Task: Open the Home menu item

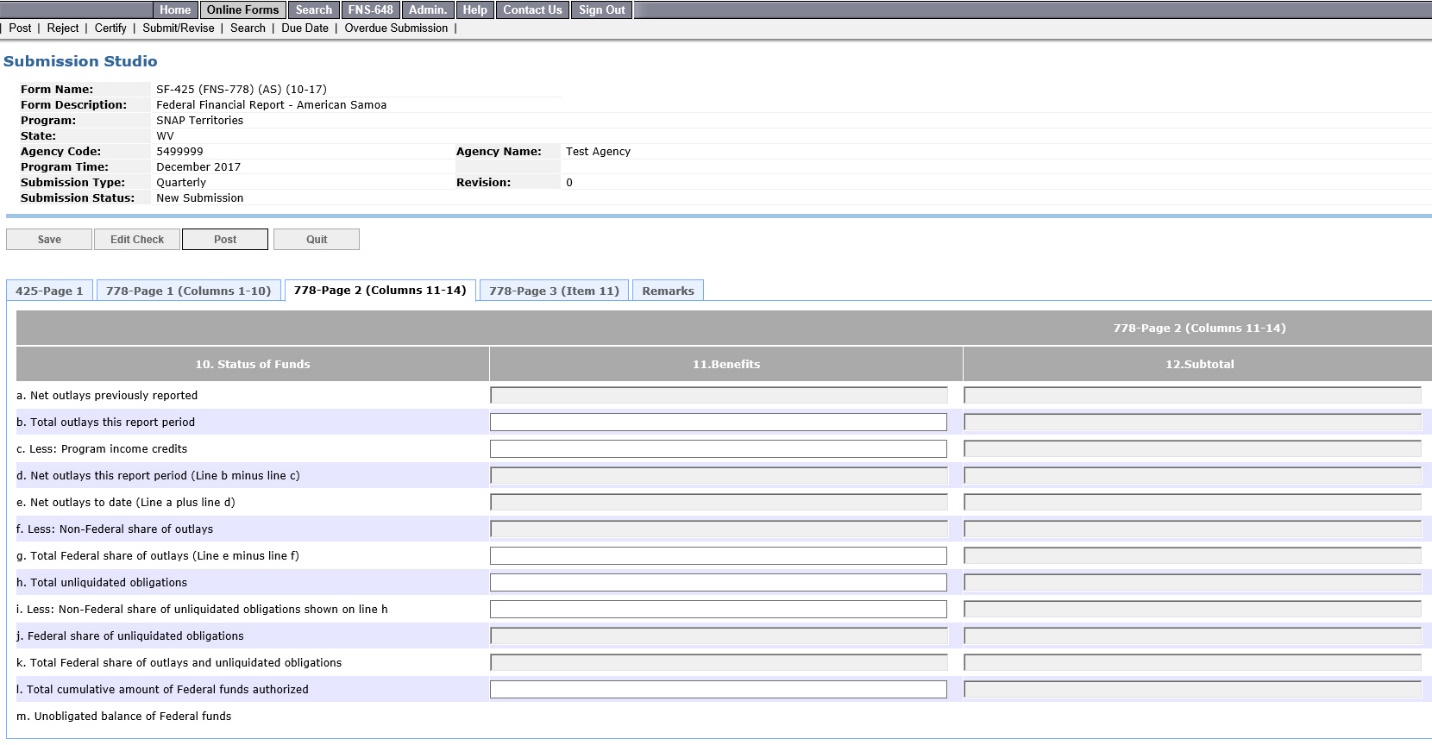Action: pyautogui.click(x=175, y=10)
